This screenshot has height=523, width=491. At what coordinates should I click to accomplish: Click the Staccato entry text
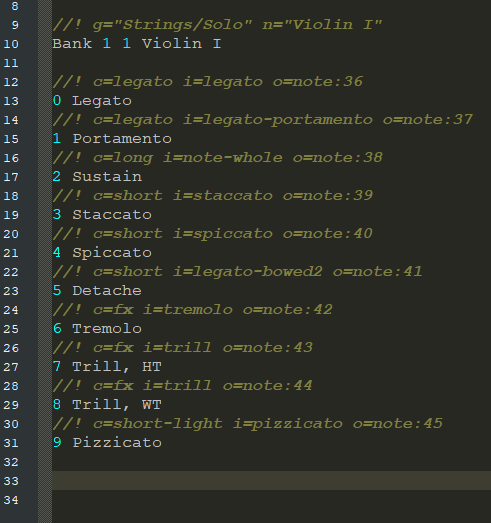[112, 215]
